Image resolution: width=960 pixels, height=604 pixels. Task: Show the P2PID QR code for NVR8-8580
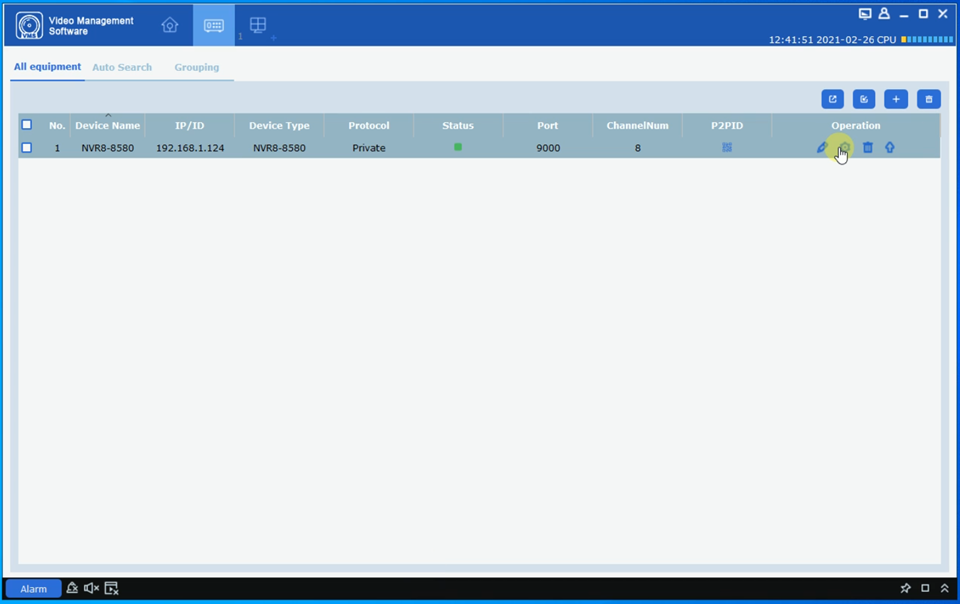[727, 147]
